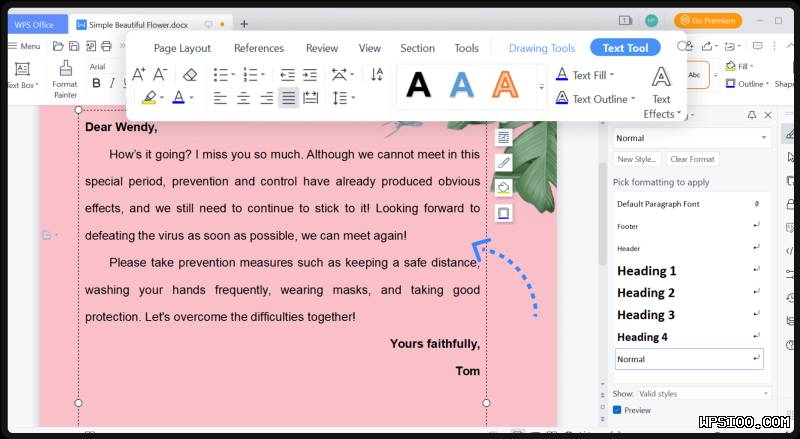Select the orange outline text style preset
Screen dimensions: 800x439
pyautogui.click(x=505, y=85)
